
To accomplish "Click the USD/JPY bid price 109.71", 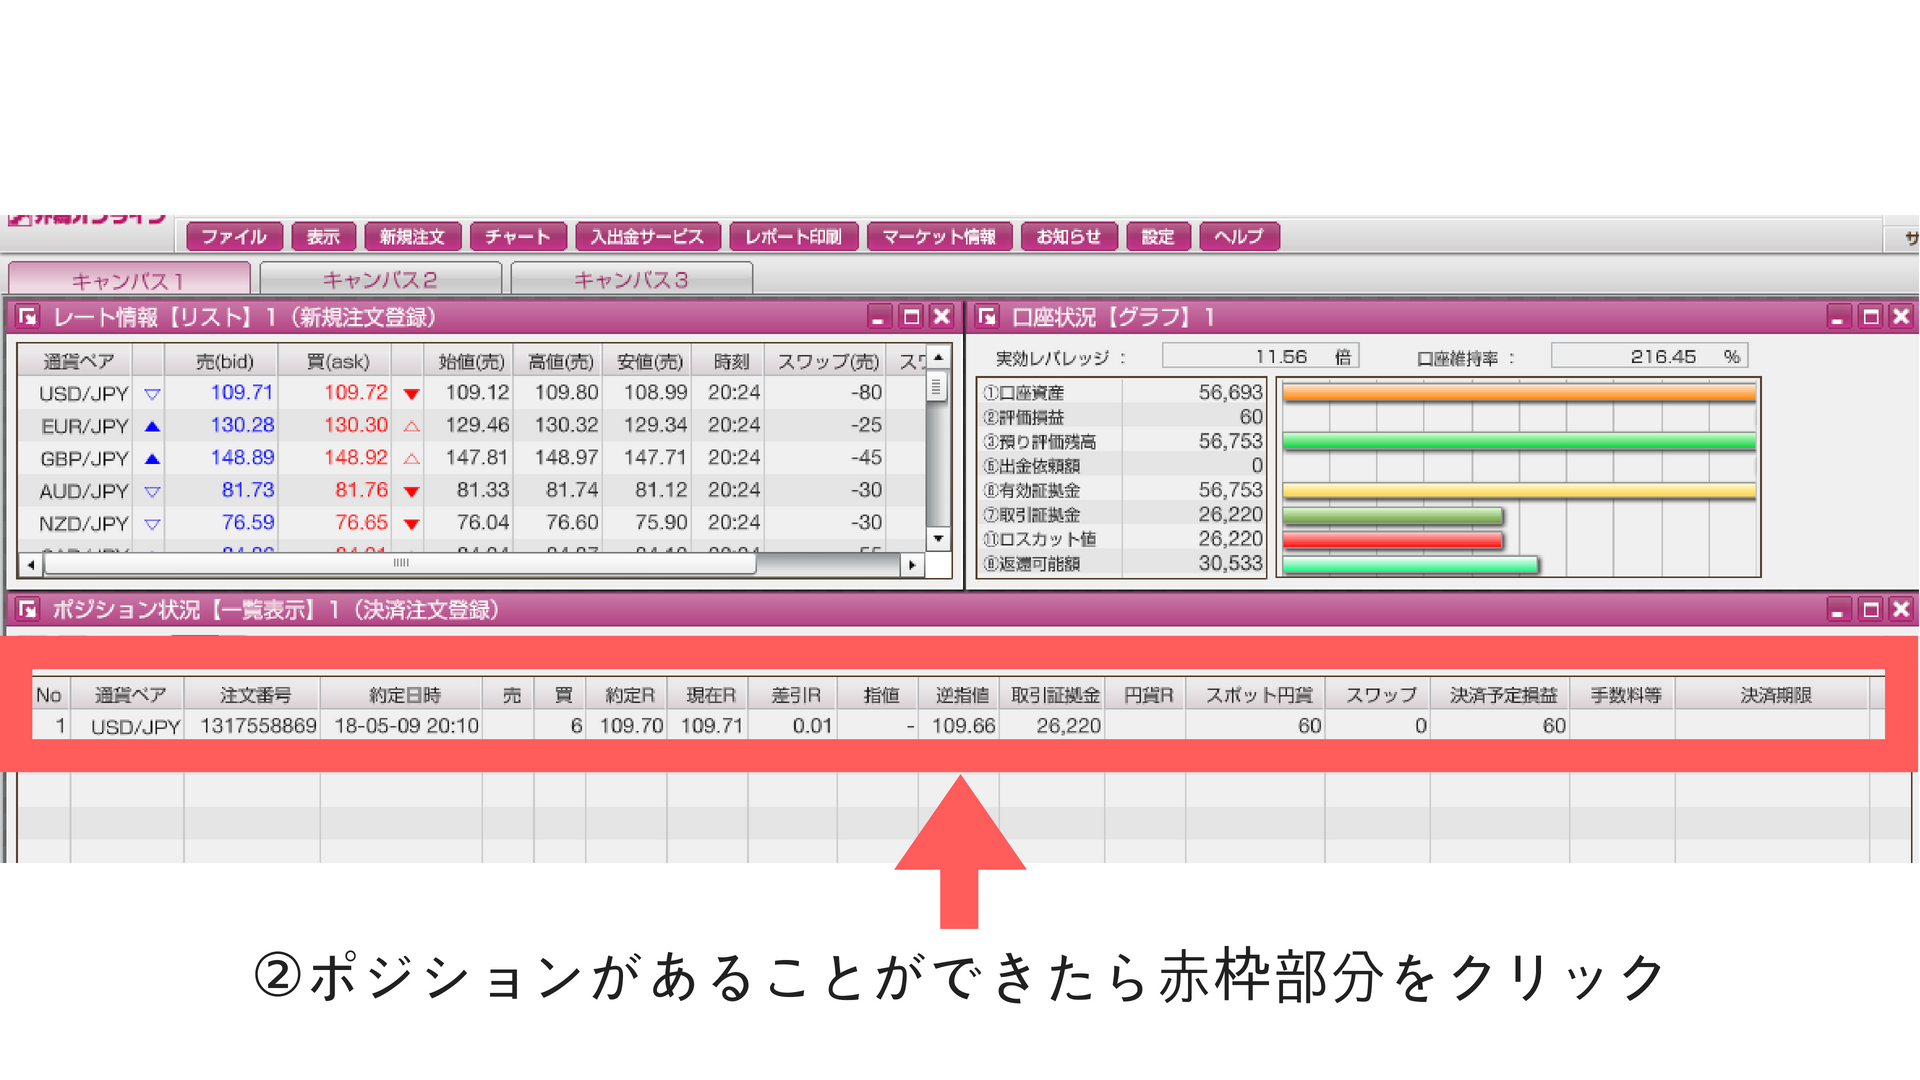I will tap(241, 393).
